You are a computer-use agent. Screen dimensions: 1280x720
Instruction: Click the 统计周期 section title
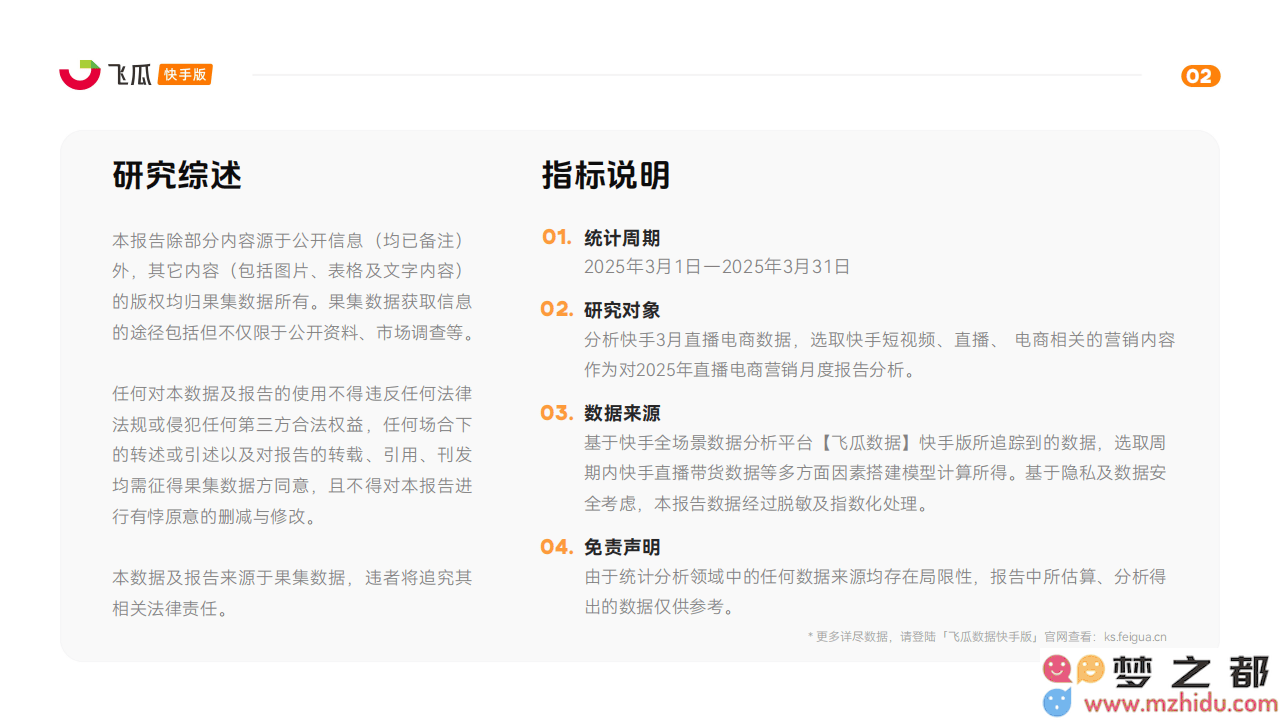click(622, 239)
